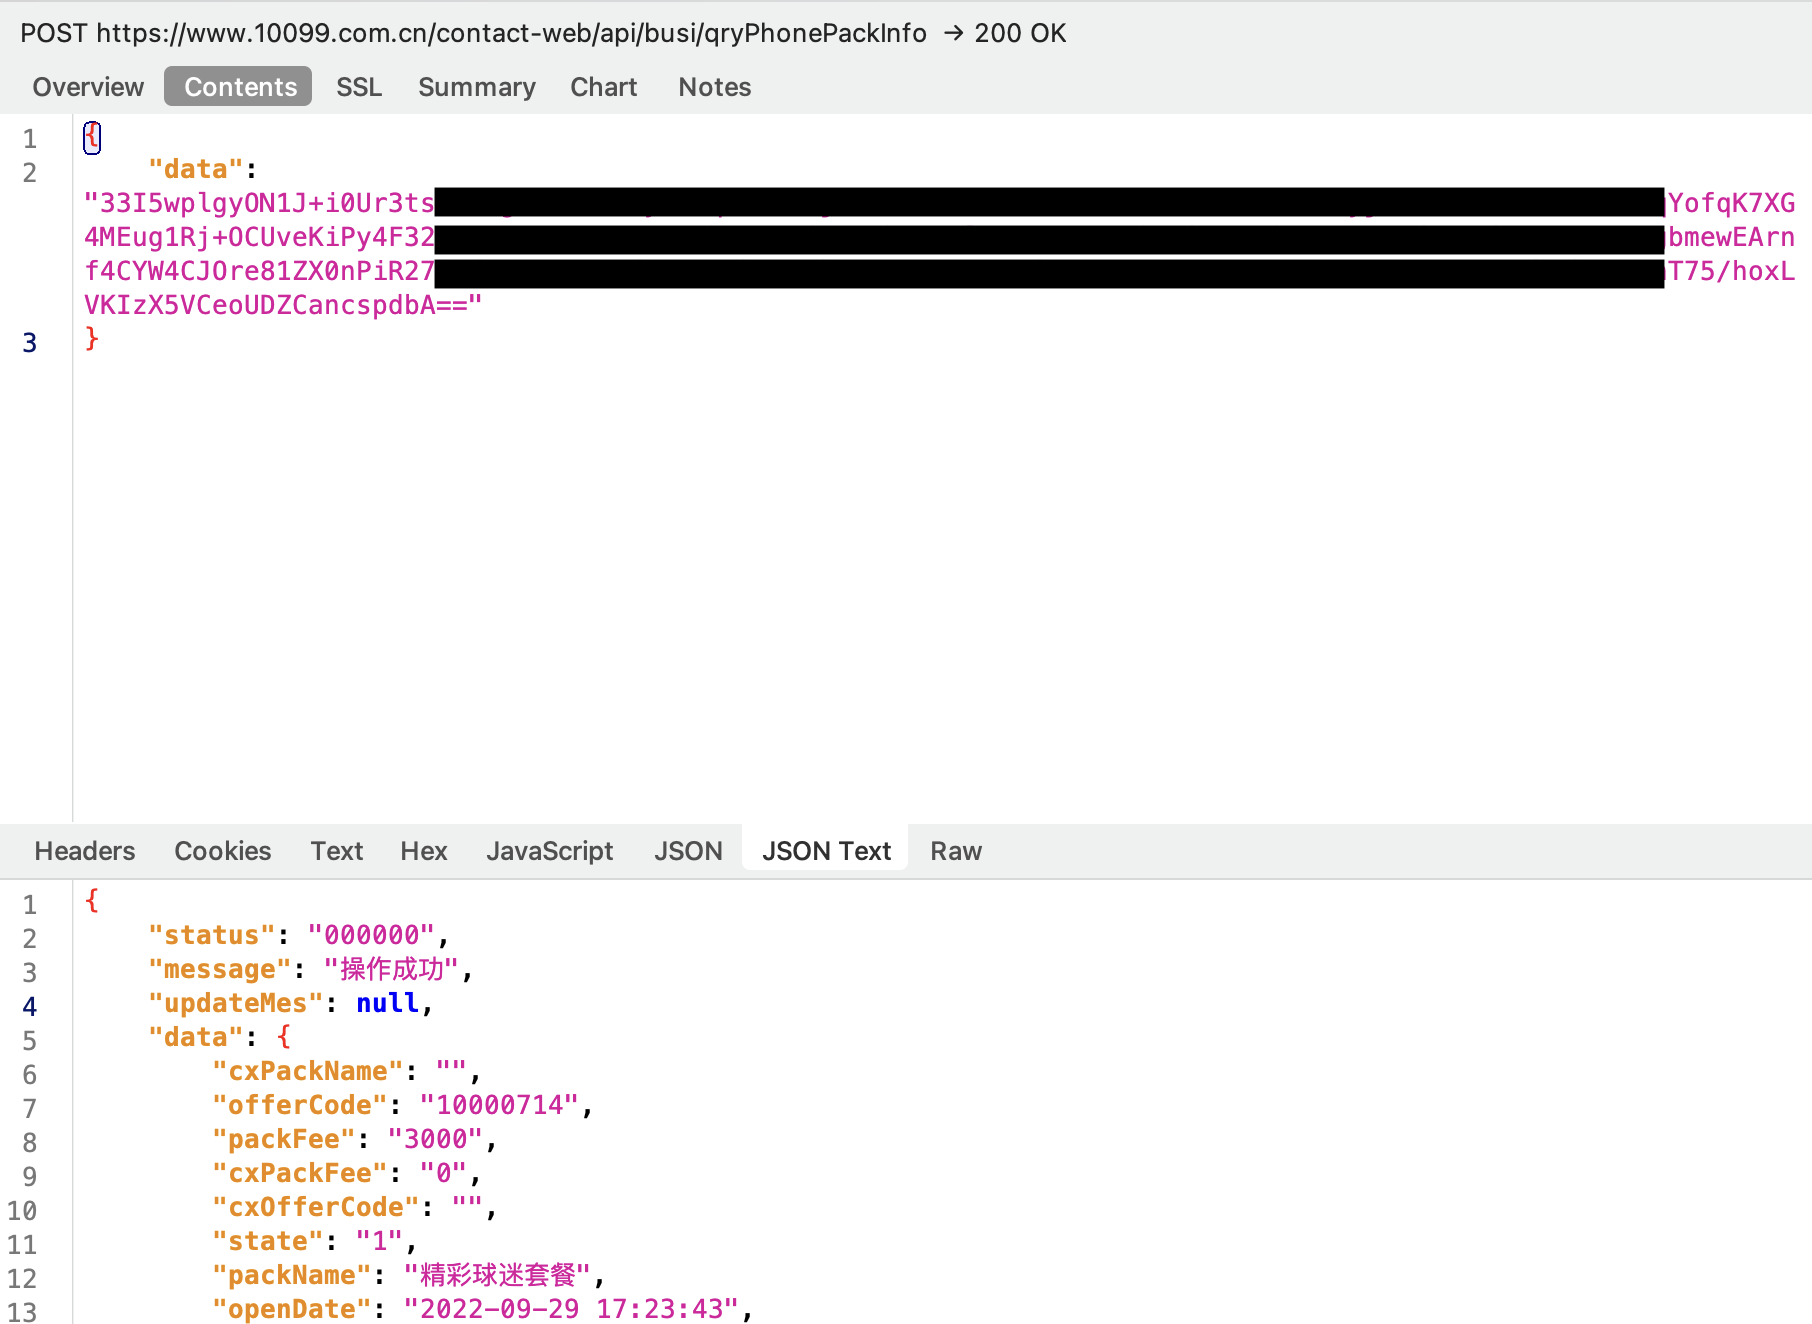Viewport: 1812px width, 1324px height.
Task: Select the Contents tab
Action: [240, 87]
